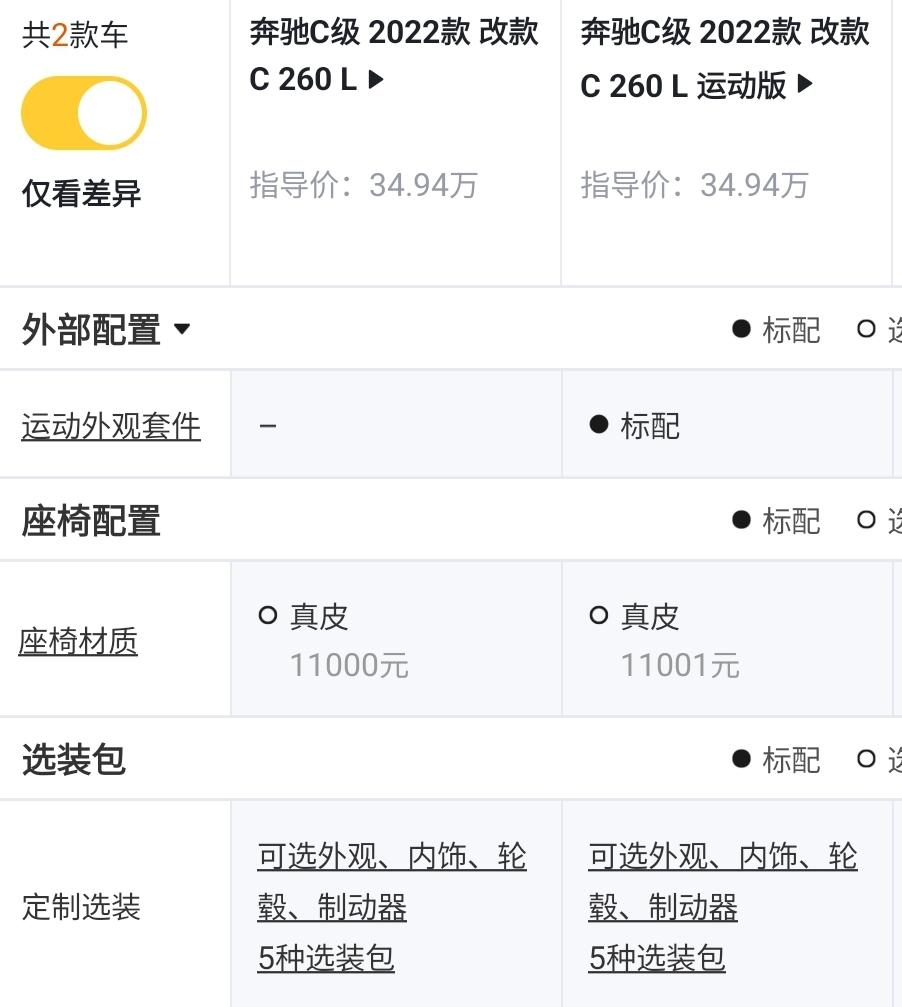View 运动版 5种选装包 link

click(x=657, y=958)
